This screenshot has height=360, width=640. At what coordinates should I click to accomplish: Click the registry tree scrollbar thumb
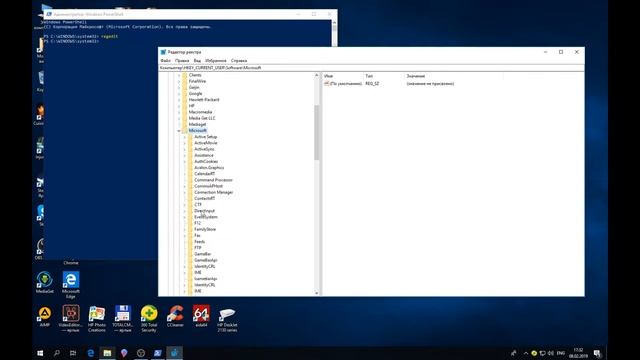[317, 133]
